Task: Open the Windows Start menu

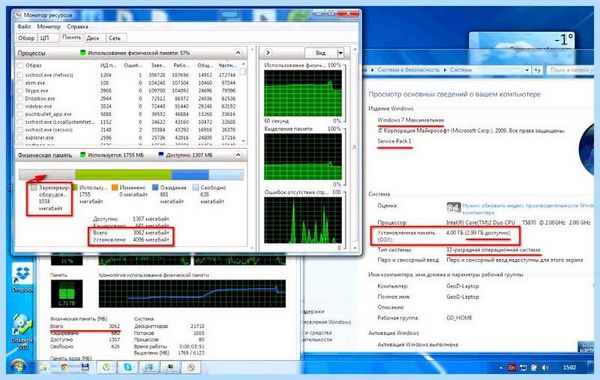Action: tap(18, 367)
